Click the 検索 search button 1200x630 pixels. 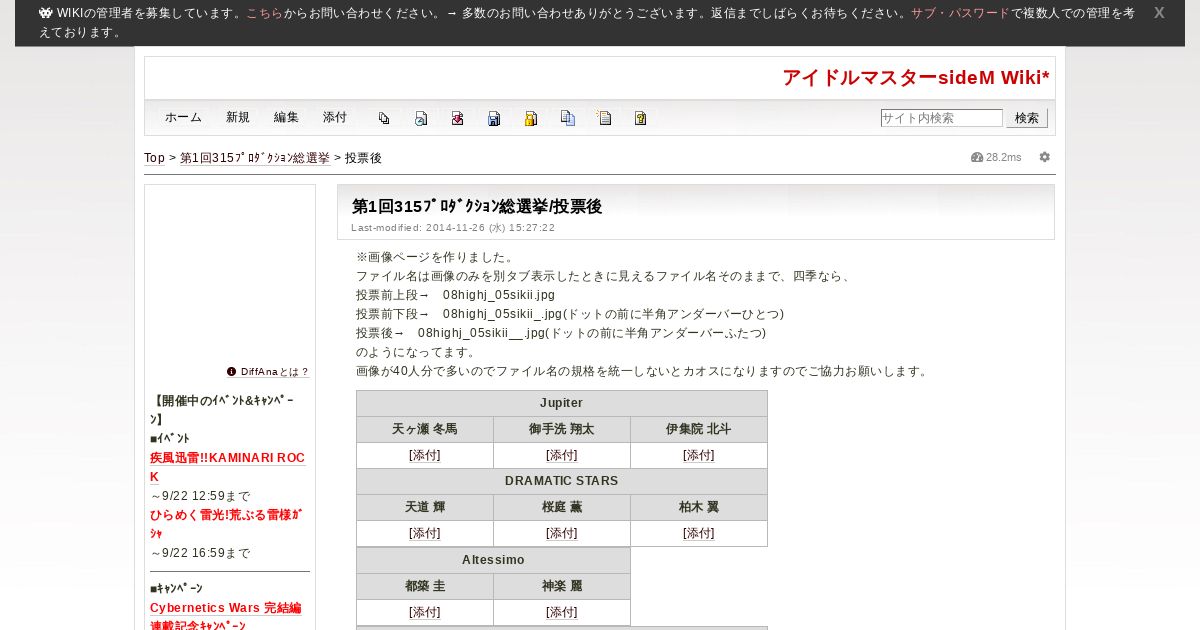tap(1027, 118)
